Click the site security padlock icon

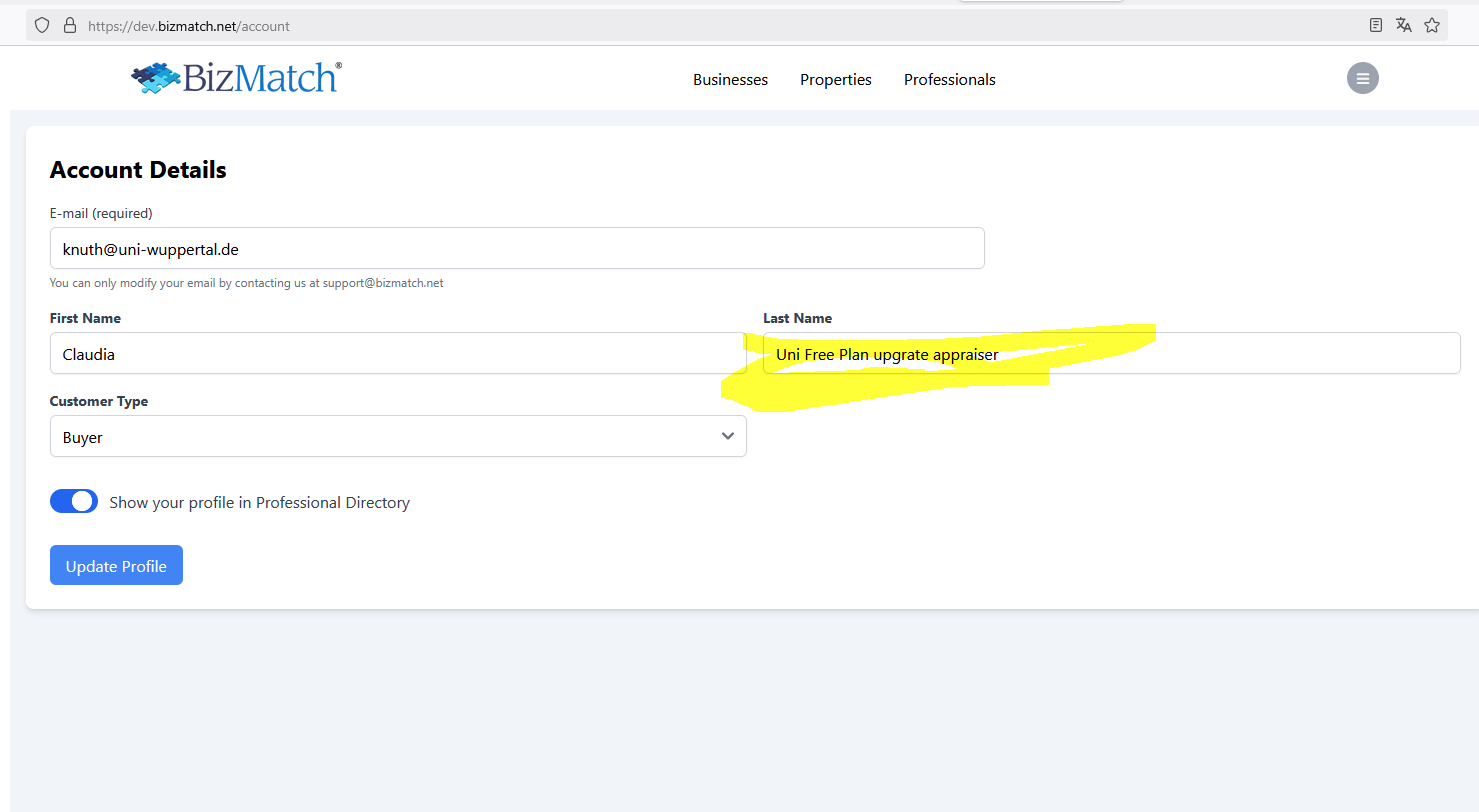69,26
